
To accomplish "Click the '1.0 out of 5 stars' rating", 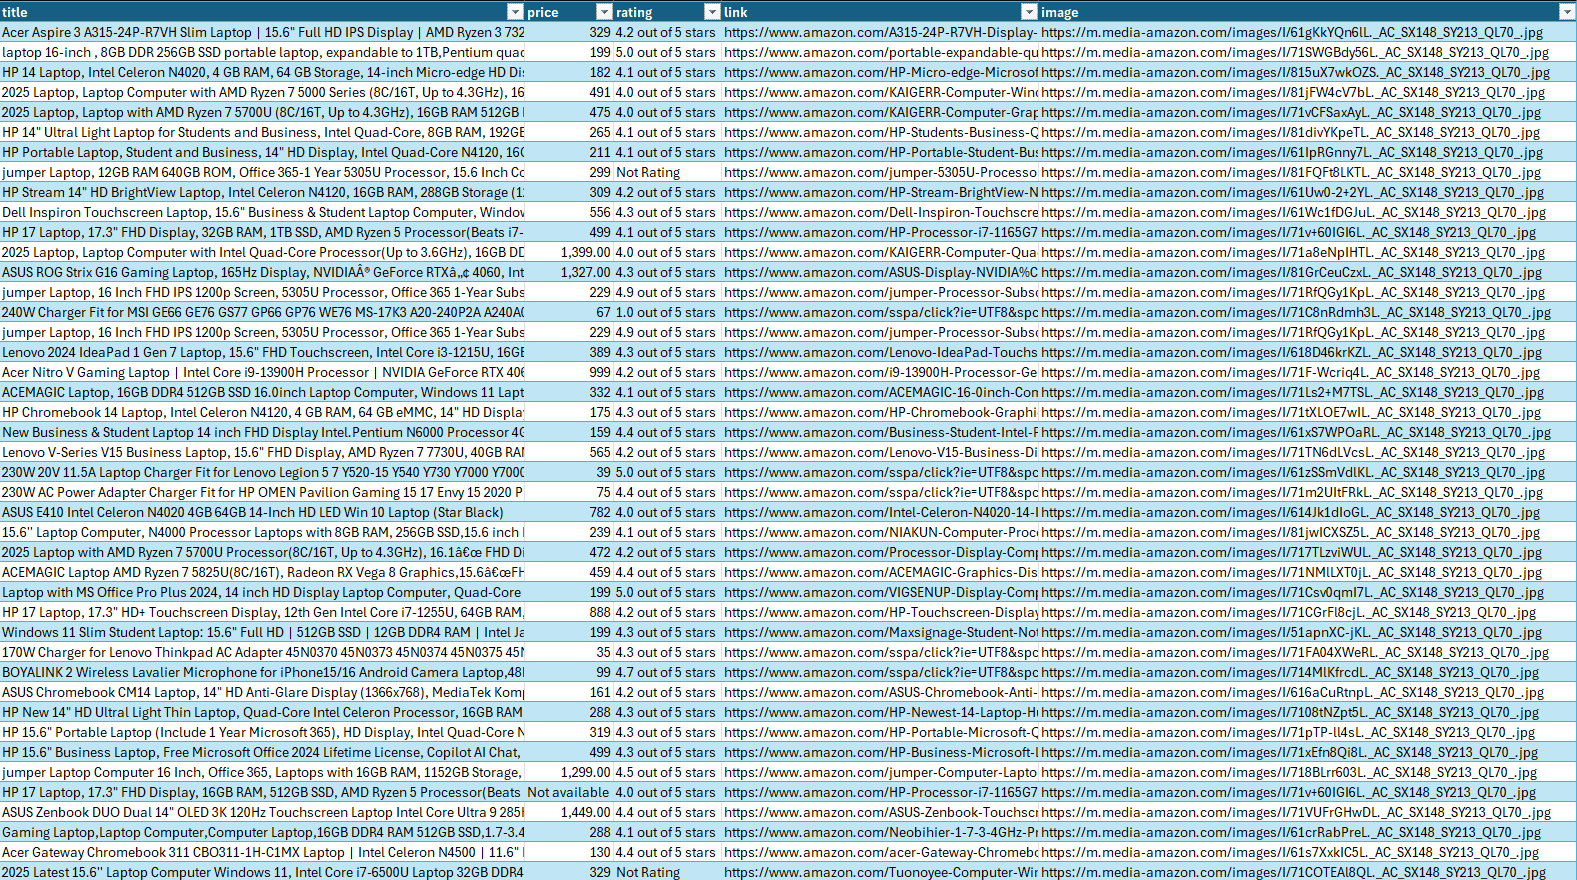I will click(667, 312).
